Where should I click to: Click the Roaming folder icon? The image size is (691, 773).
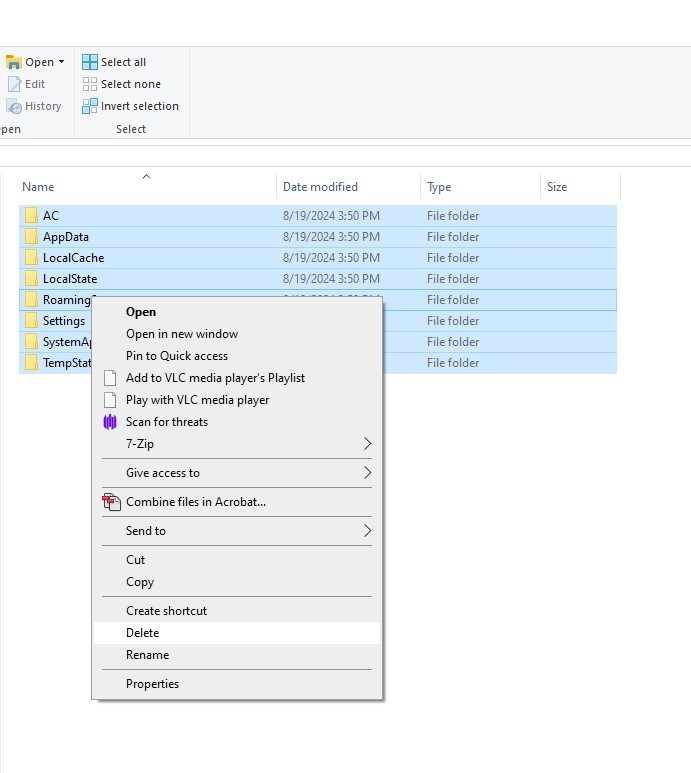tap(31, 300)
